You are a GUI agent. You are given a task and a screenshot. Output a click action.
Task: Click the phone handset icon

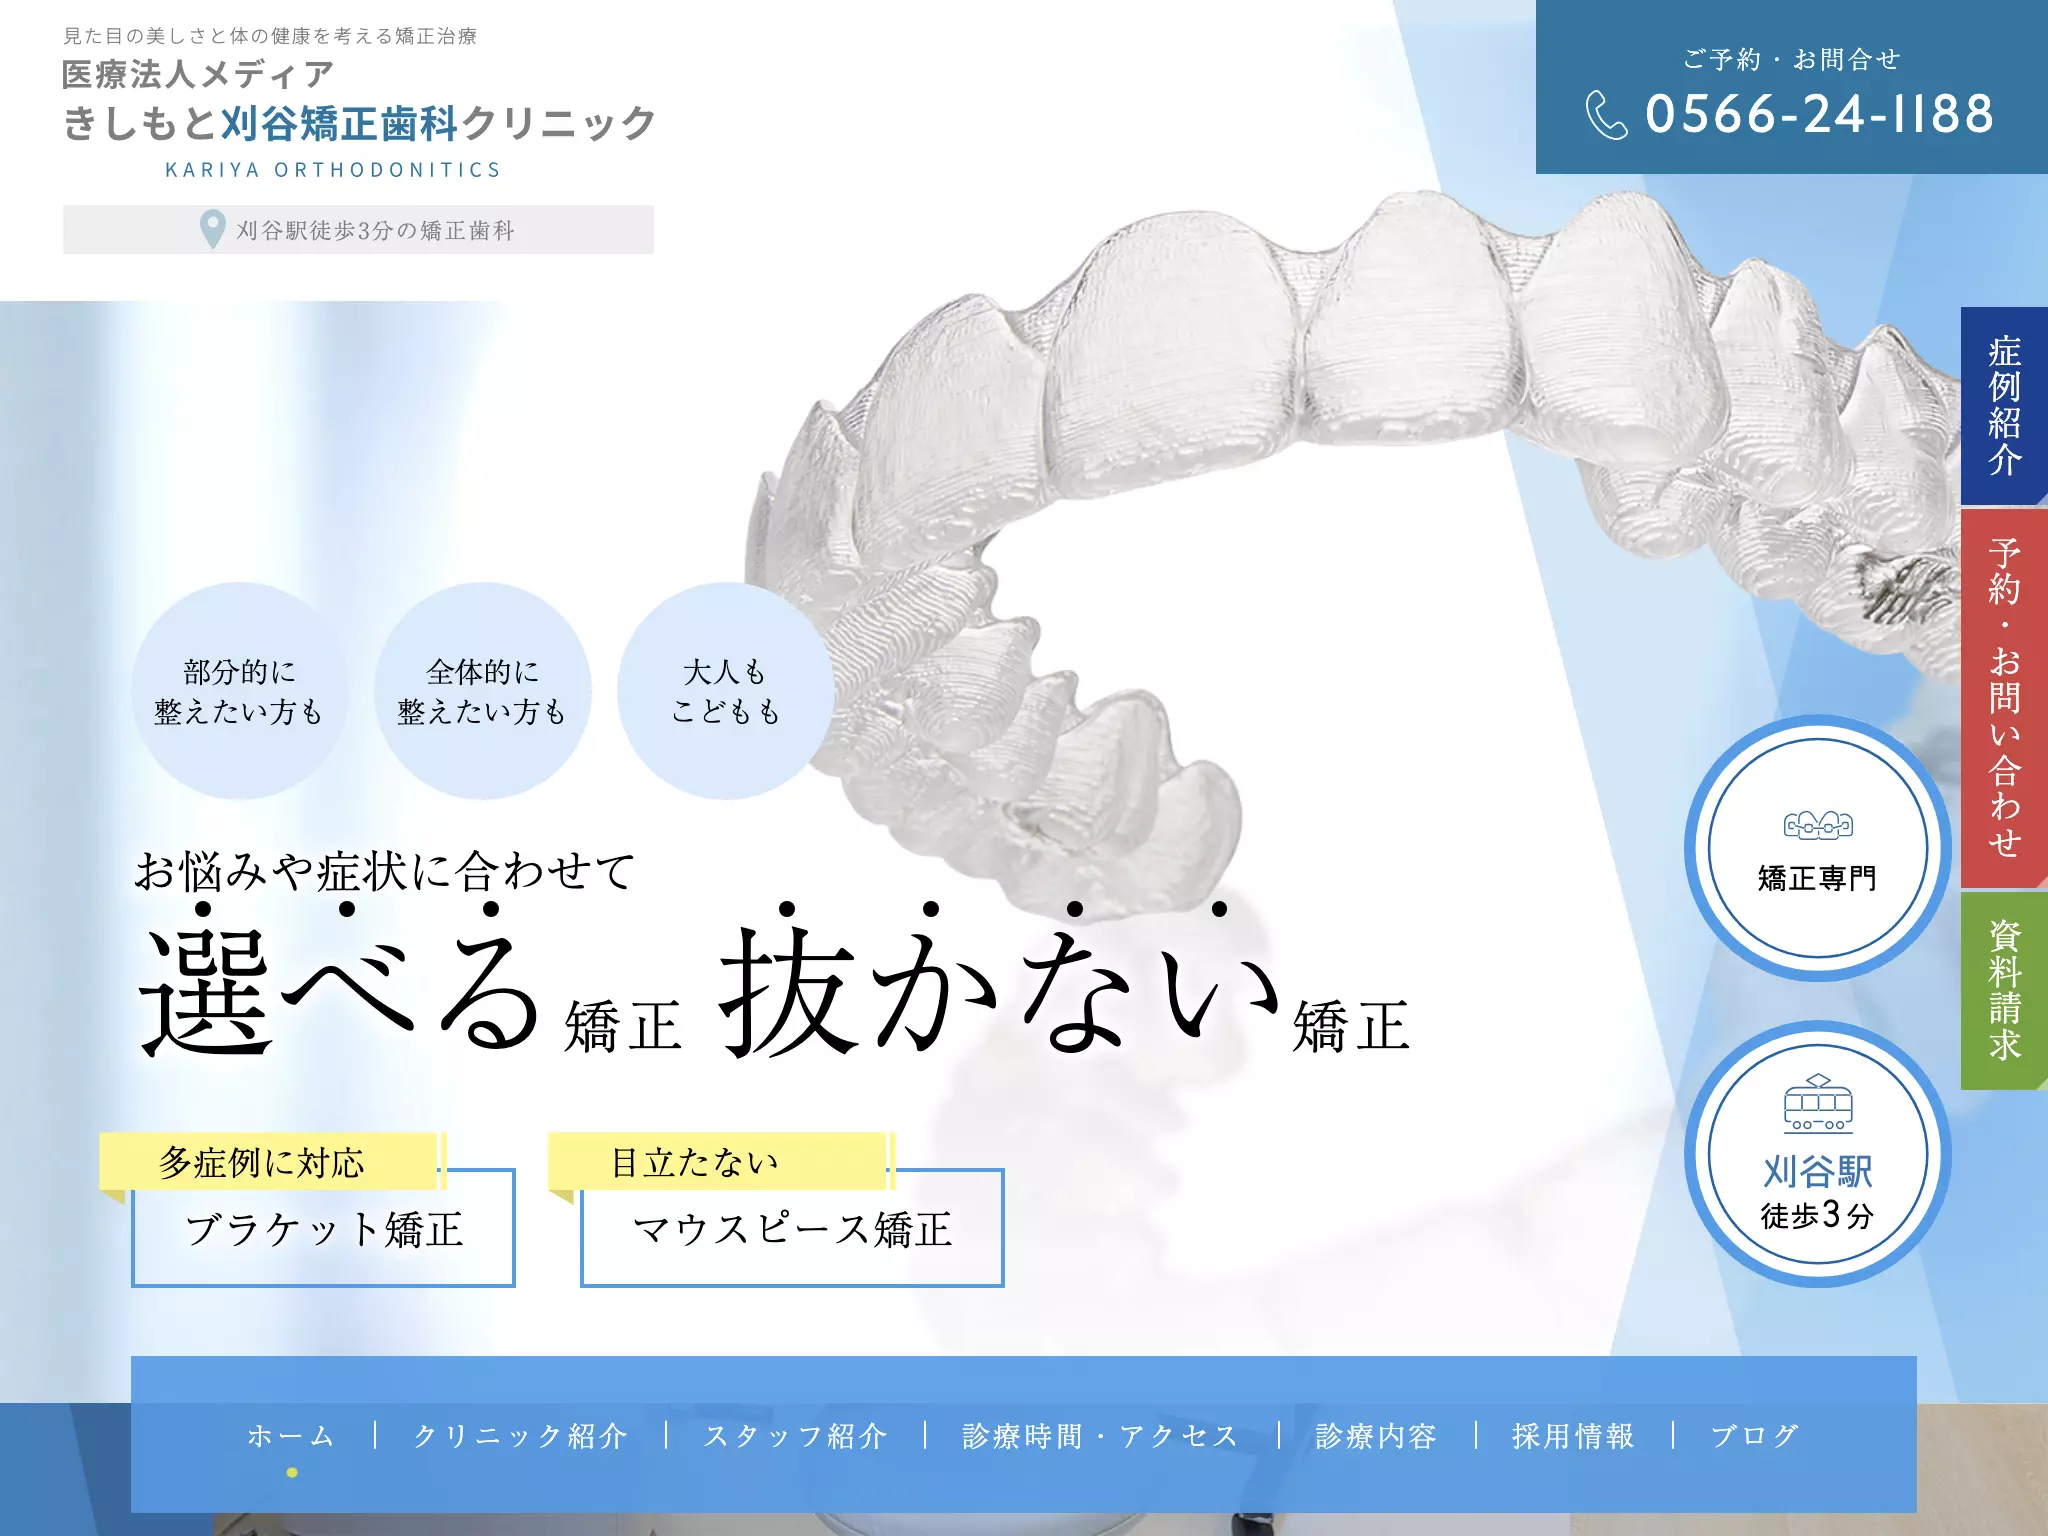click(1607, 115)
